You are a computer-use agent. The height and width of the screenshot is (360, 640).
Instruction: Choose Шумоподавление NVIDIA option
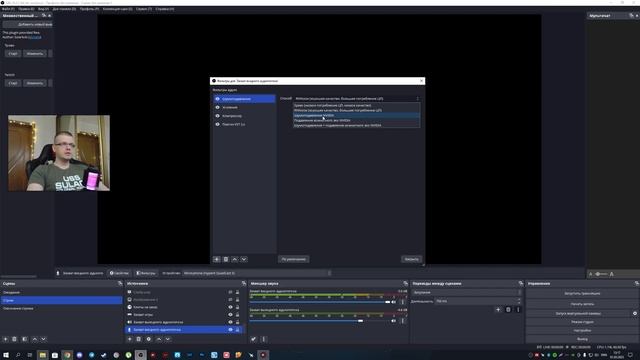coord(357,115)
